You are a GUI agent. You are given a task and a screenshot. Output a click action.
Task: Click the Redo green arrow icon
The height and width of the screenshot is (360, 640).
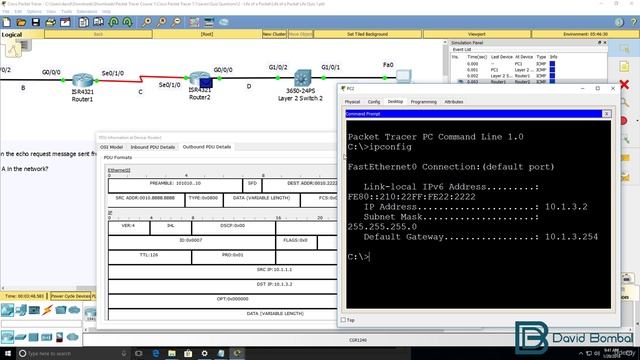(x=127, y=22)
